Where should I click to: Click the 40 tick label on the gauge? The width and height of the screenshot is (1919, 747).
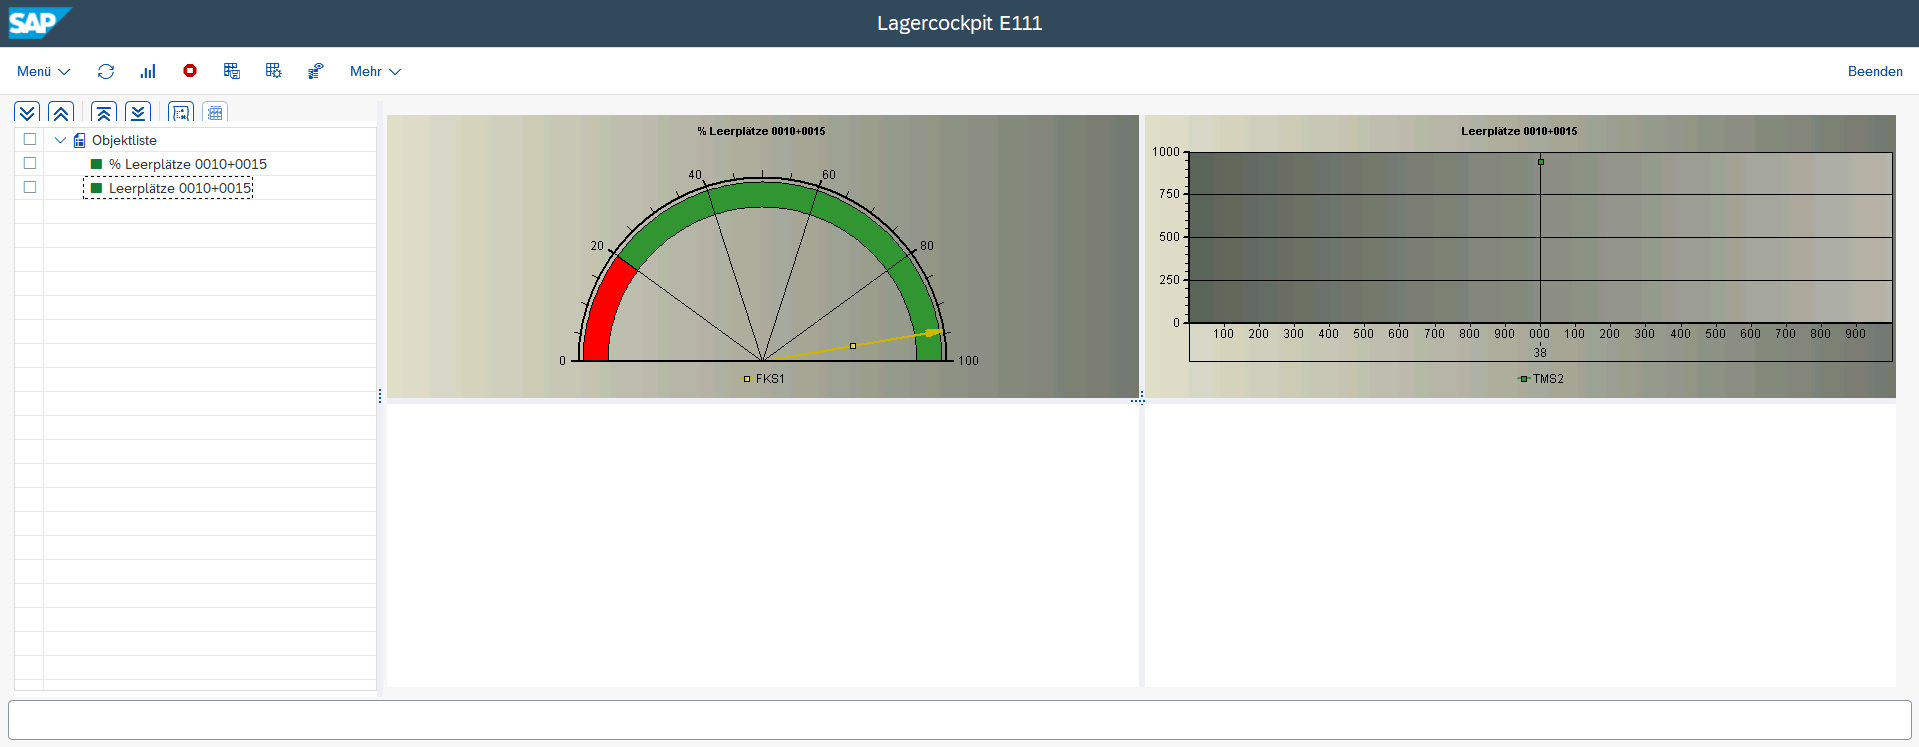(695, 175)
